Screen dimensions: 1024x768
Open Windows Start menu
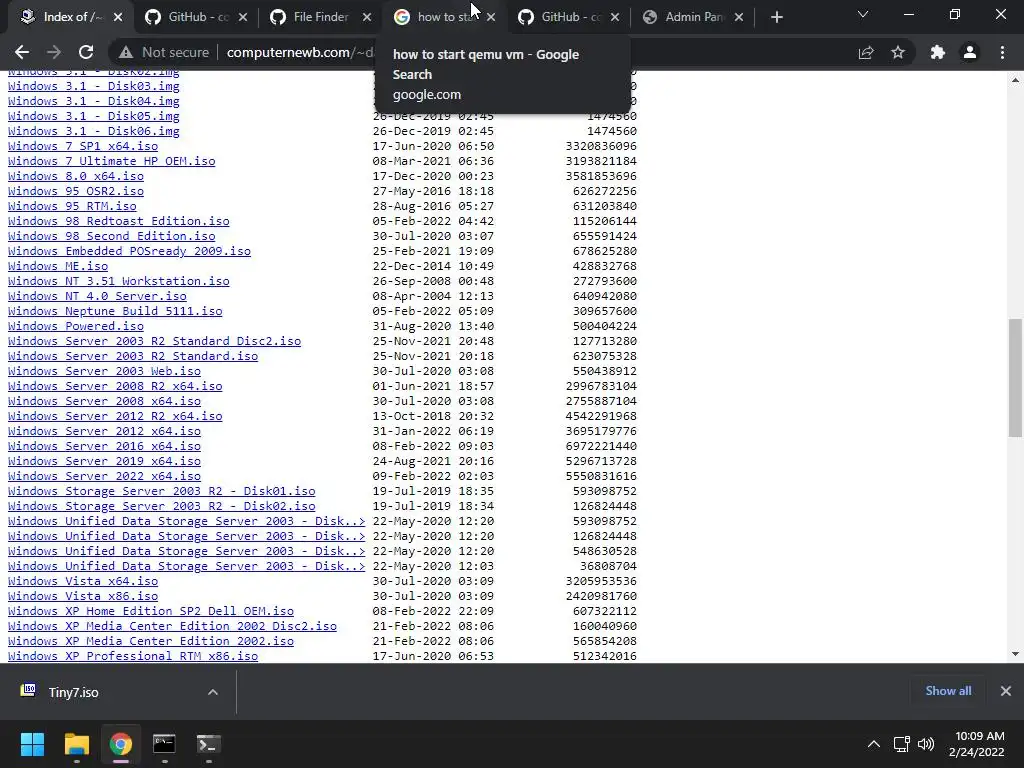(32, 744)
